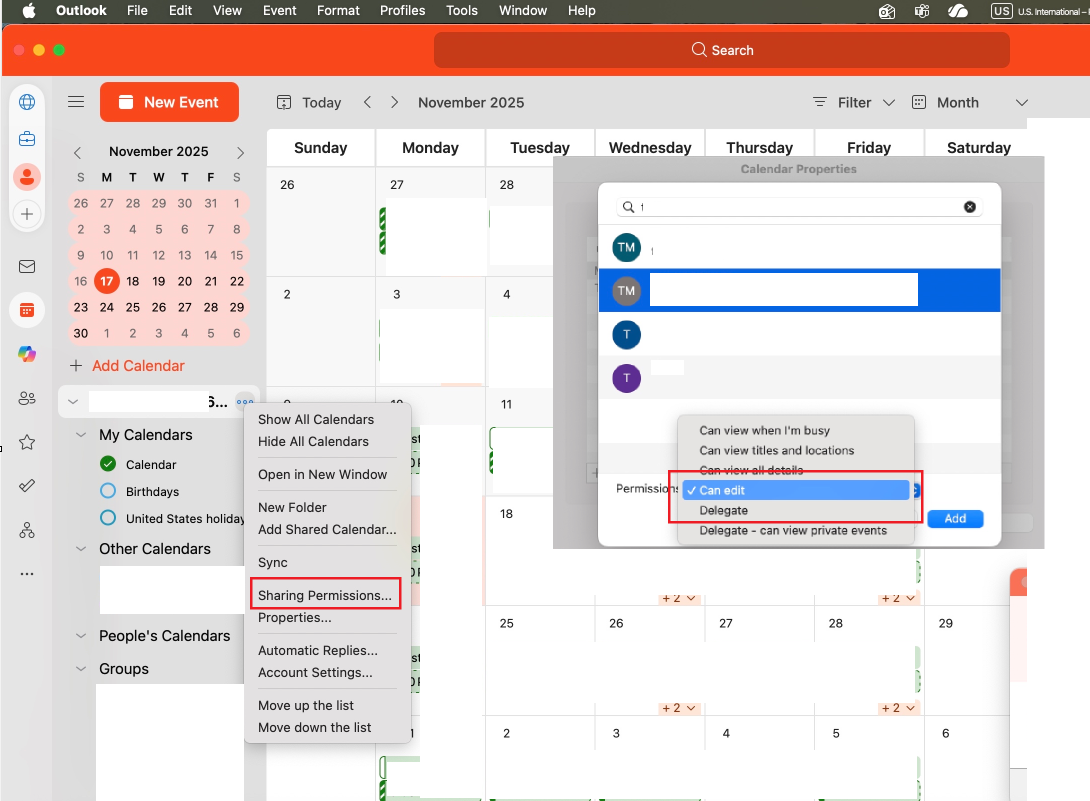Open the Month view dropdown
Viewport: 1090px width, 801px height.
pyautogui.click(x=970, y=102)
